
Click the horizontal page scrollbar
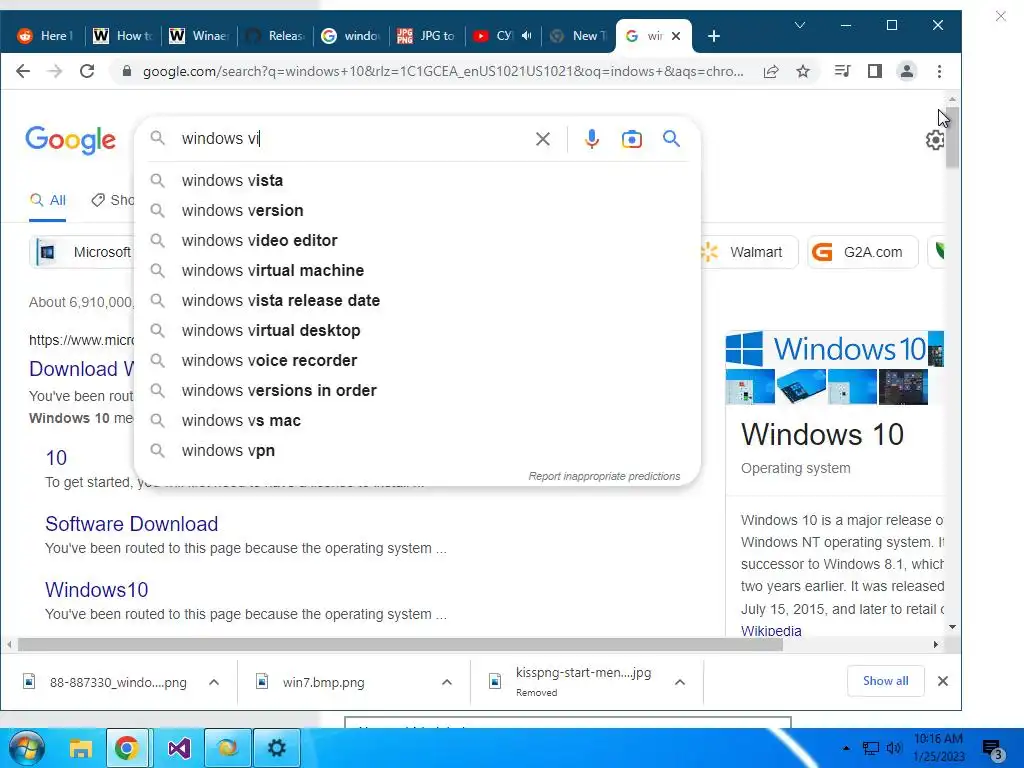pyautogui.click(x=400, y=645)
